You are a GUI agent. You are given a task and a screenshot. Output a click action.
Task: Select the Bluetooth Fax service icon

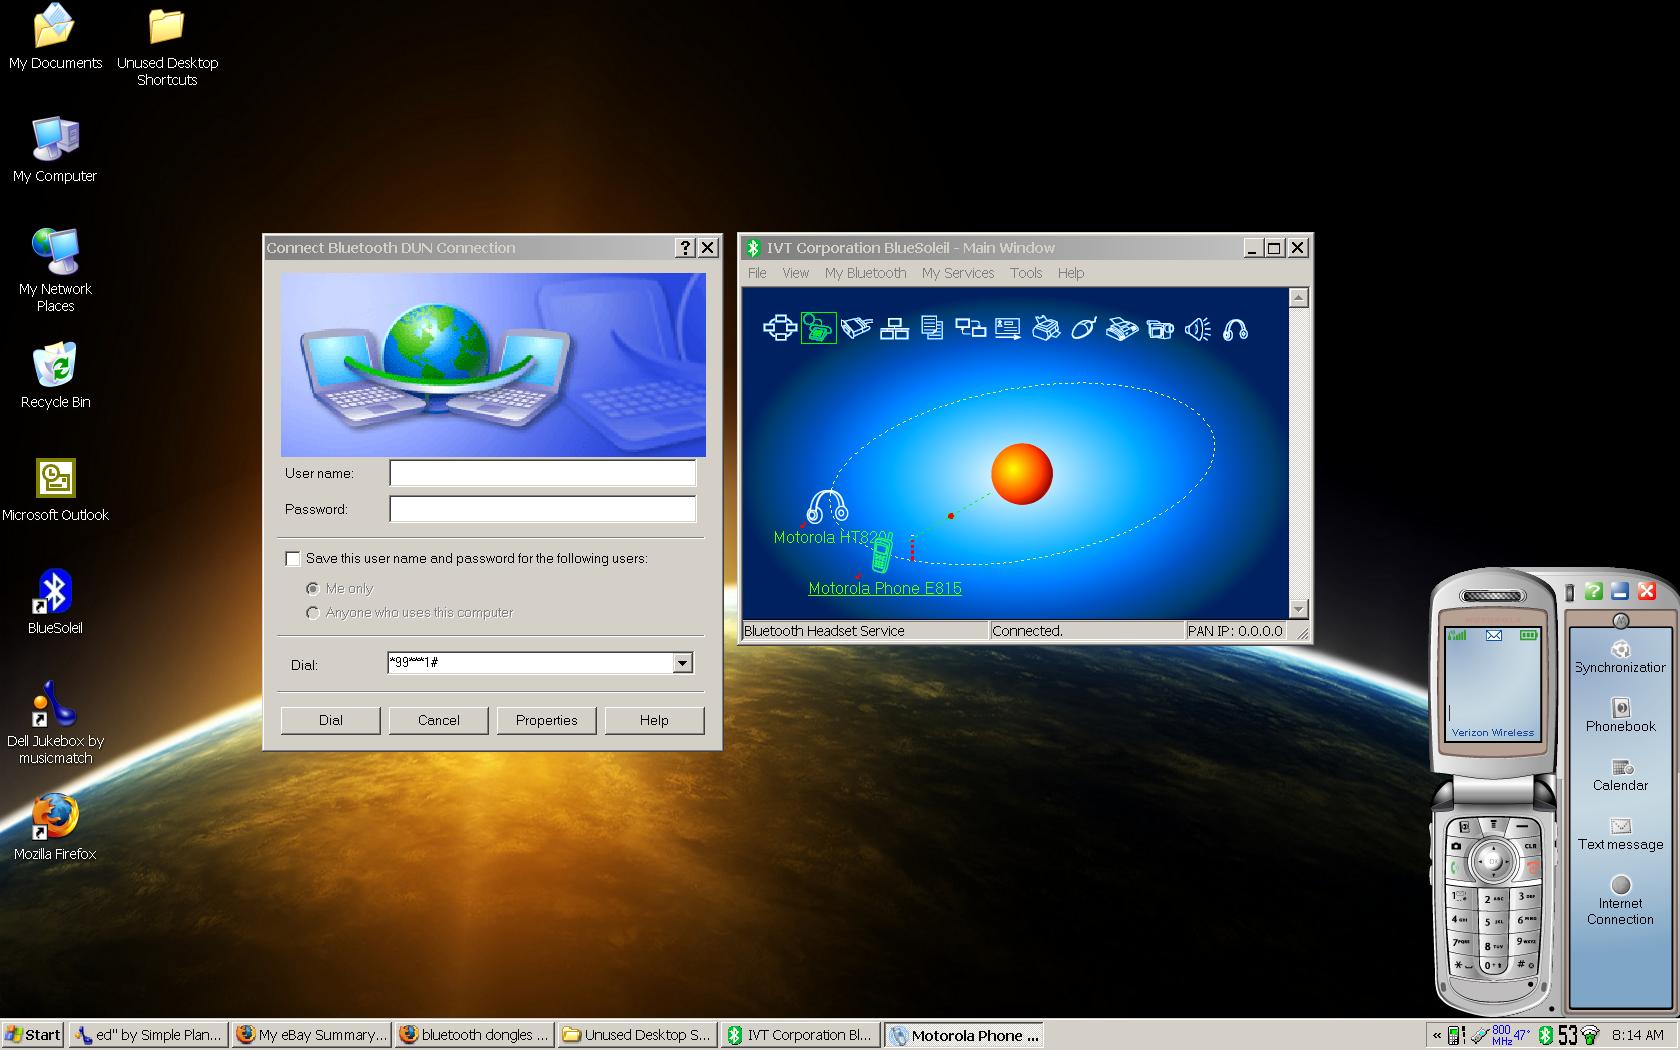[x=1122, y=328]
